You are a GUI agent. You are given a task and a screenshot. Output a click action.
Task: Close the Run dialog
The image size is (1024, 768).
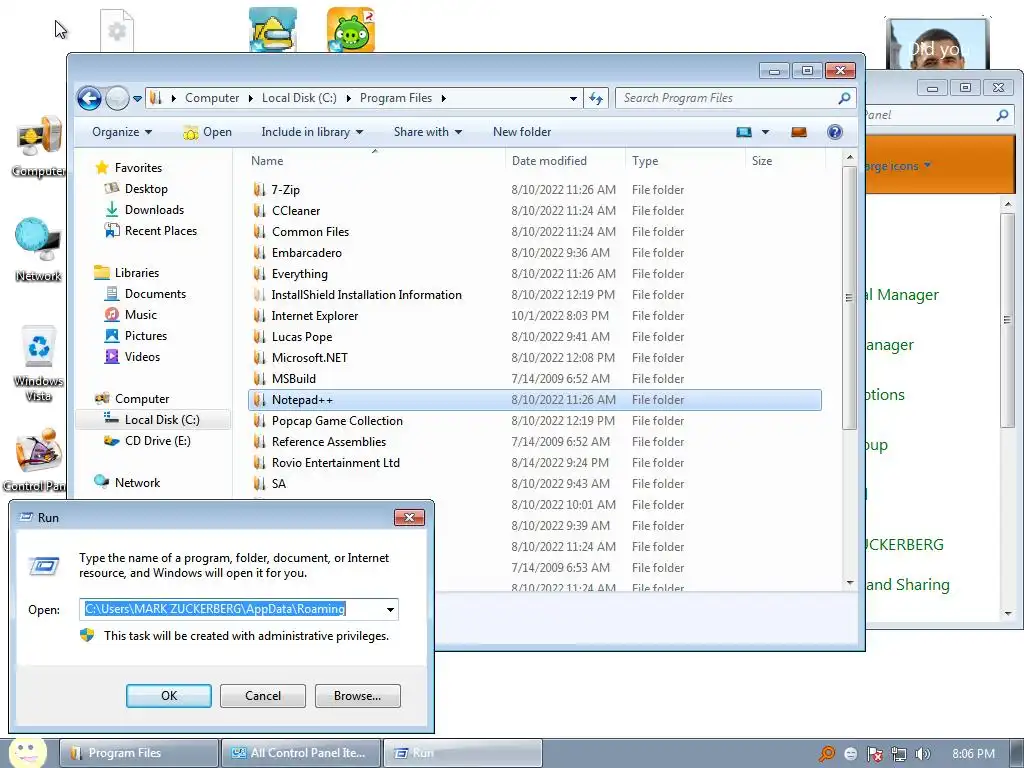pyautogui.click(x=409, y=517)
